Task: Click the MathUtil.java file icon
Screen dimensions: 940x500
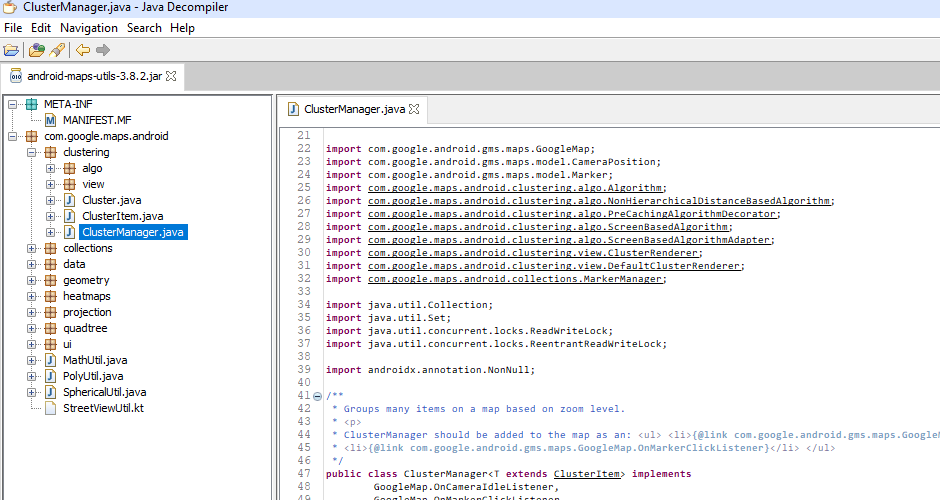Action: pyautogui.click(x=51, y=360)
